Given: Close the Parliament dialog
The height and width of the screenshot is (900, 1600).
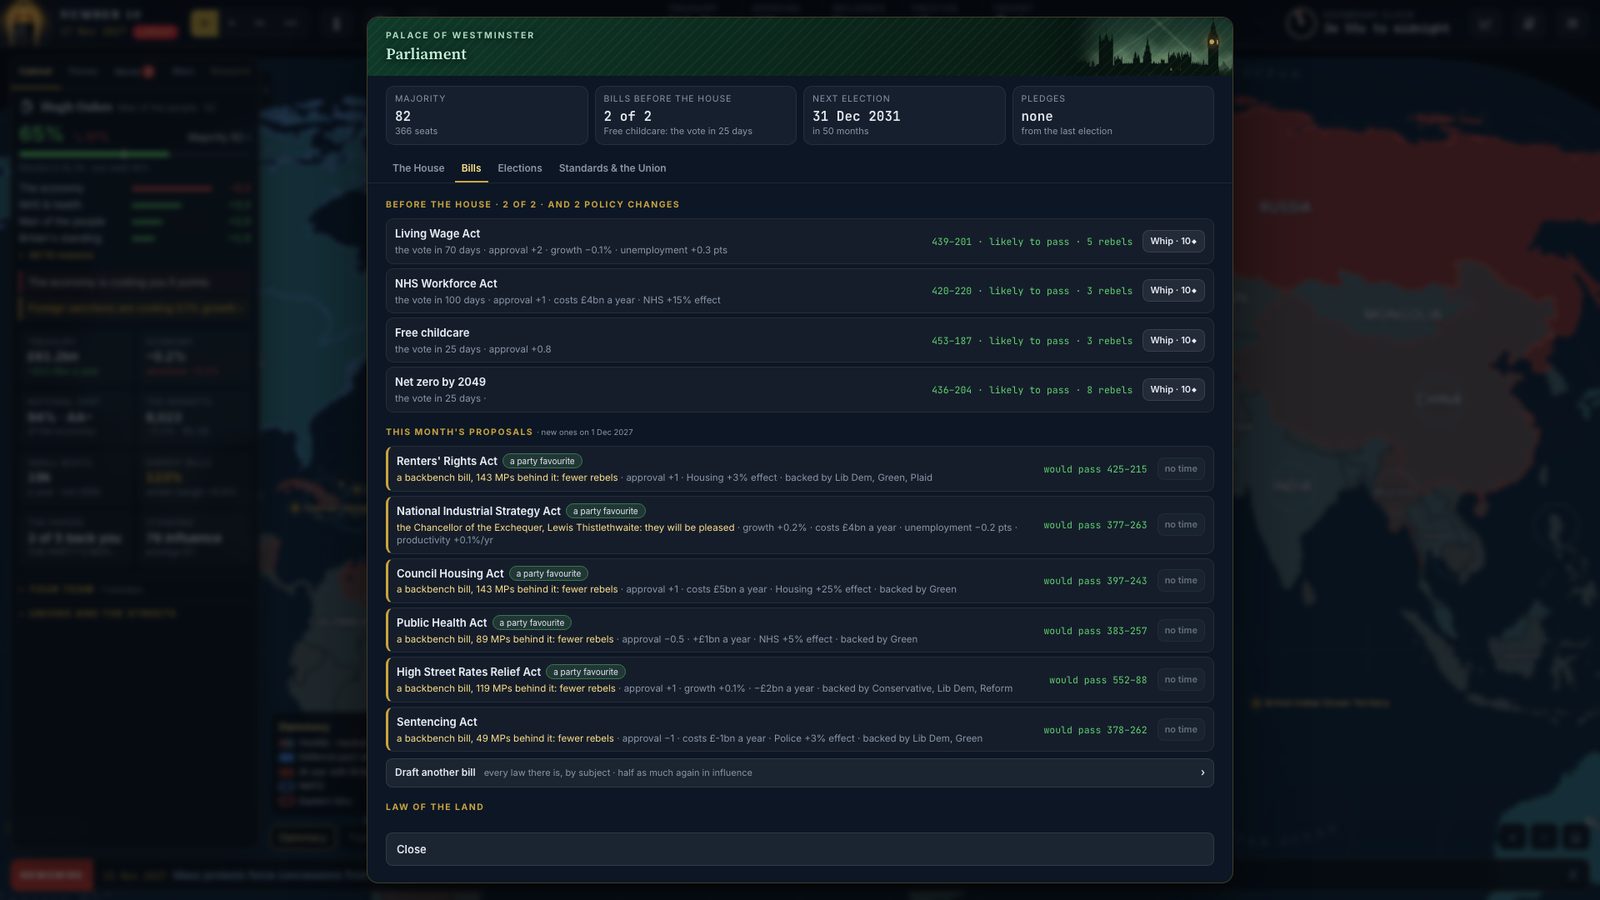Looking at the screenshot, I should tap(800, 849).
